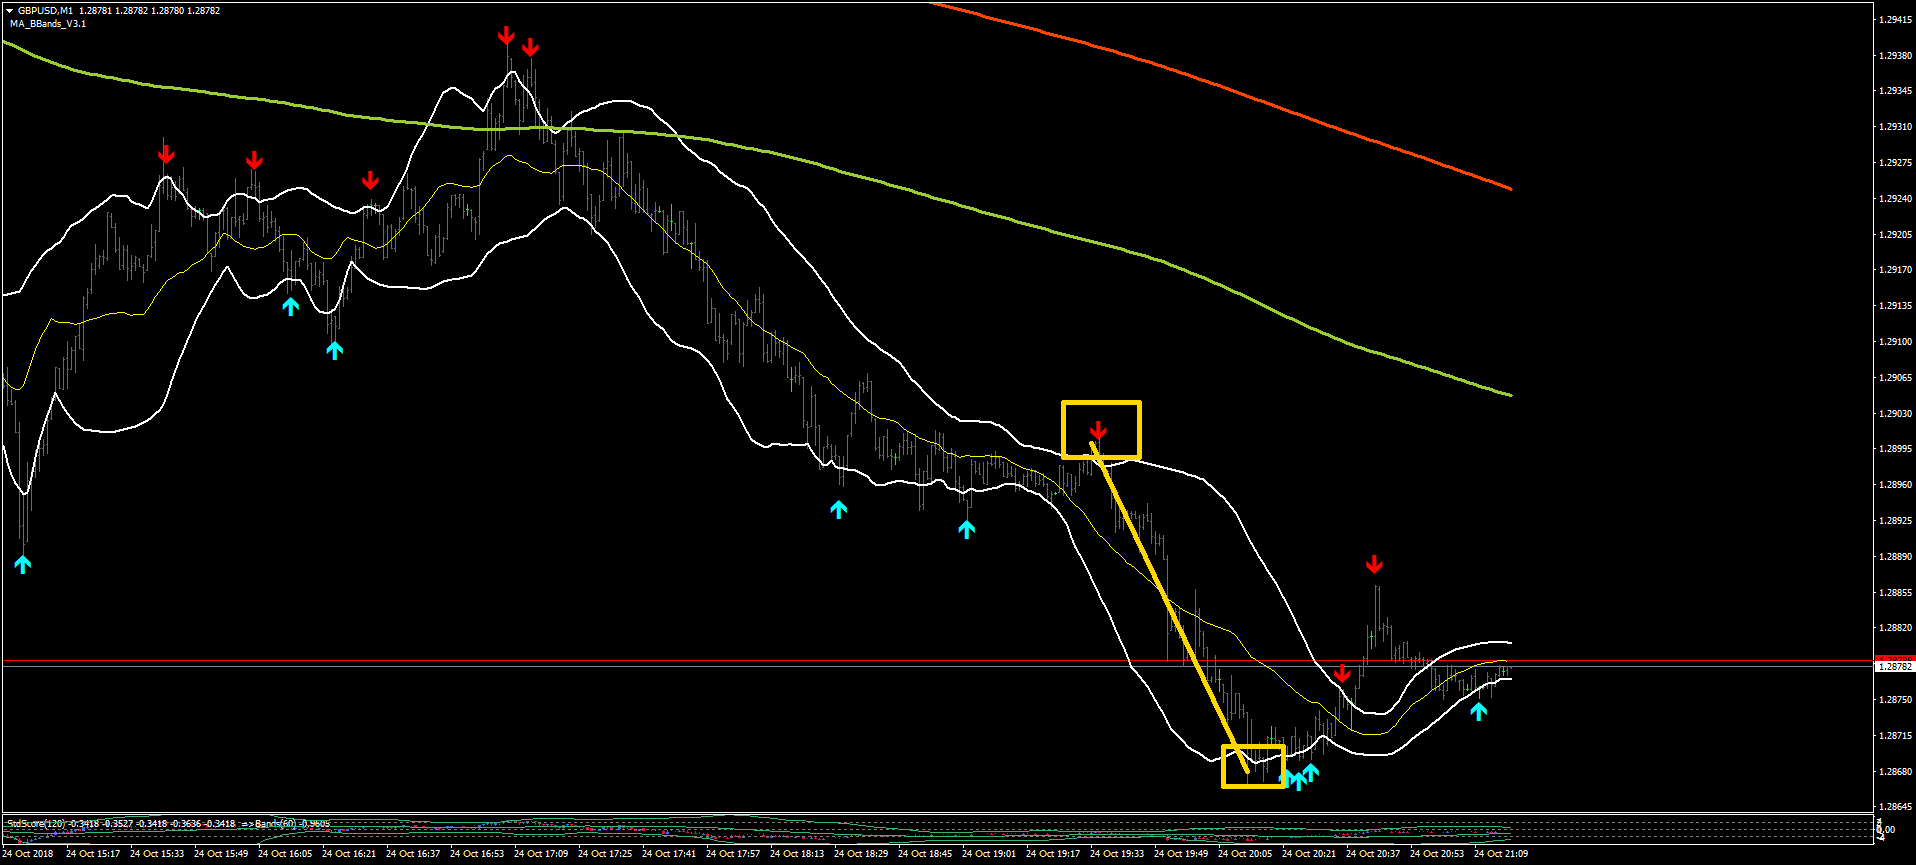Screen dimensions: 1916x865
Task: Click the 1.28890 price axis label
Action: click(1895, 557)
